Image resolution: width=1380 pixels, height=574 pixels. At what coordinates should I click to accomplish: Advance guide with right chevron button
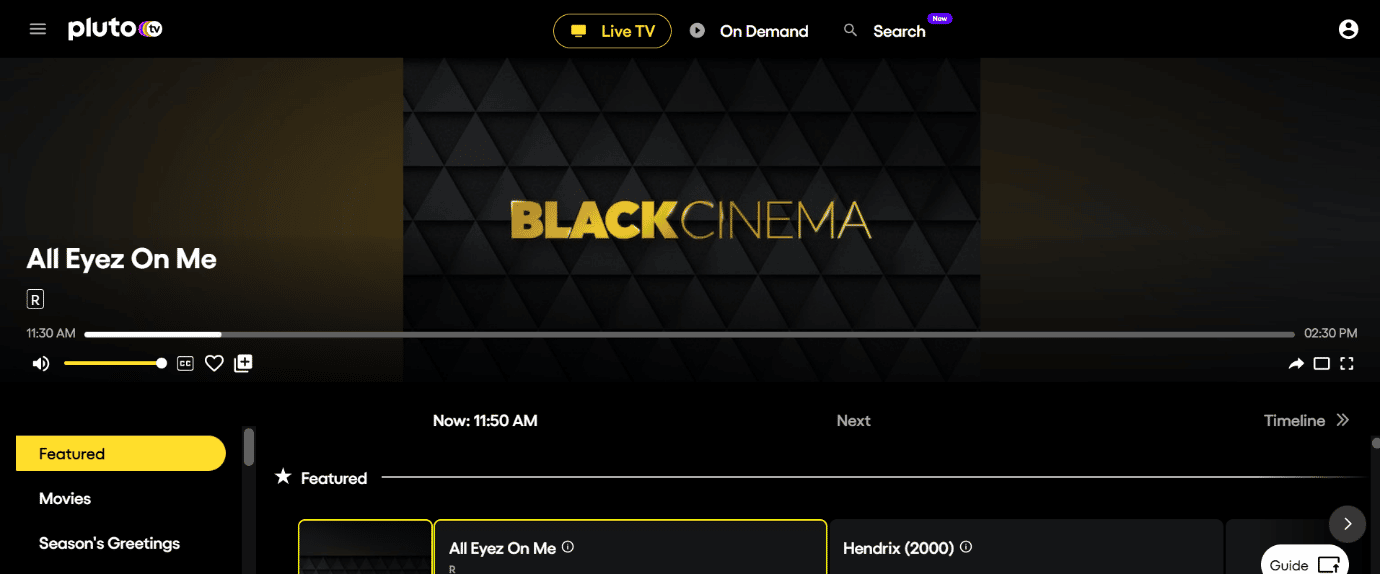tap(1347, 524)
